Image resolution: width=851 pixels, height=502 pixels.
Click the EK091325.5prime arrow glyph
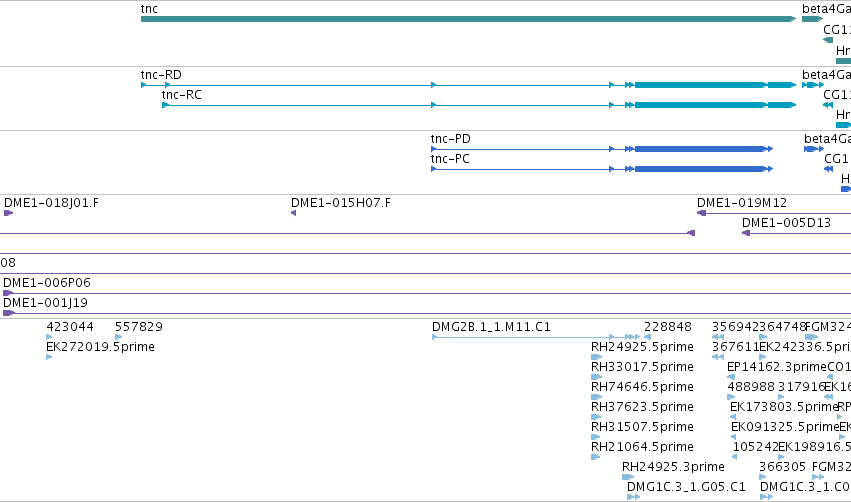coord(734,437)
